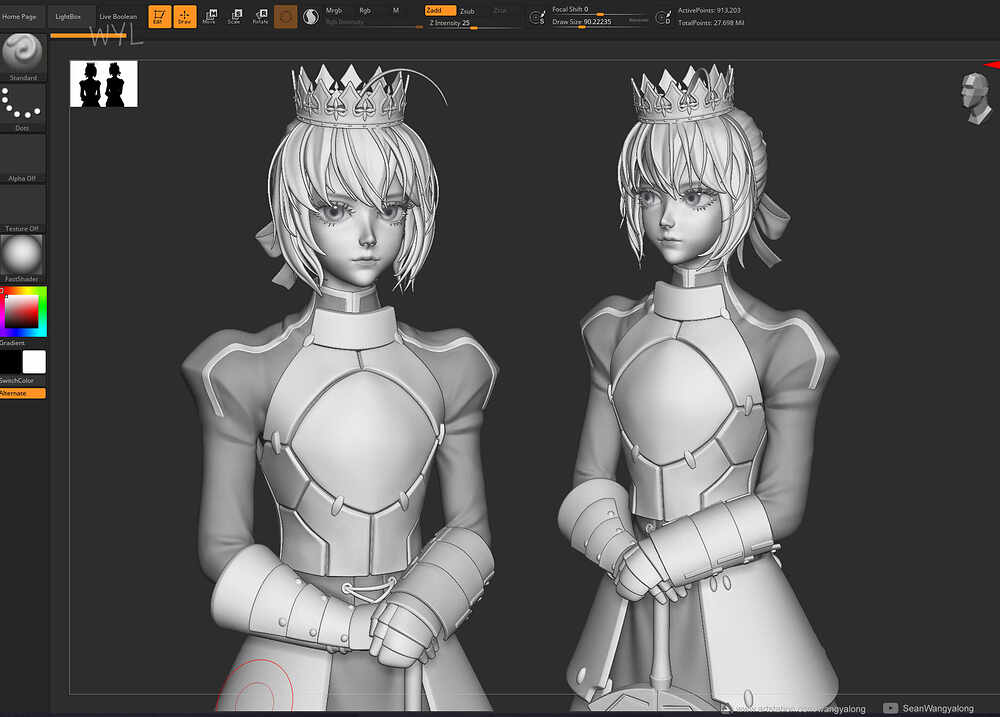Toggle Rgb paint mode

pyautogui.click(x=365, y=11)
